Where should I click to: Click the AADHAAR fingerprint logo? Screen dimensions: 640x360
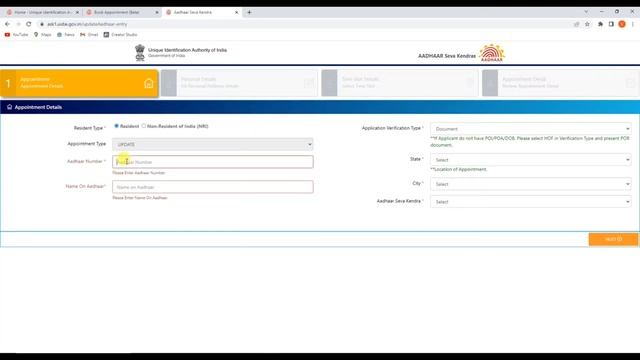click(492, 53)
